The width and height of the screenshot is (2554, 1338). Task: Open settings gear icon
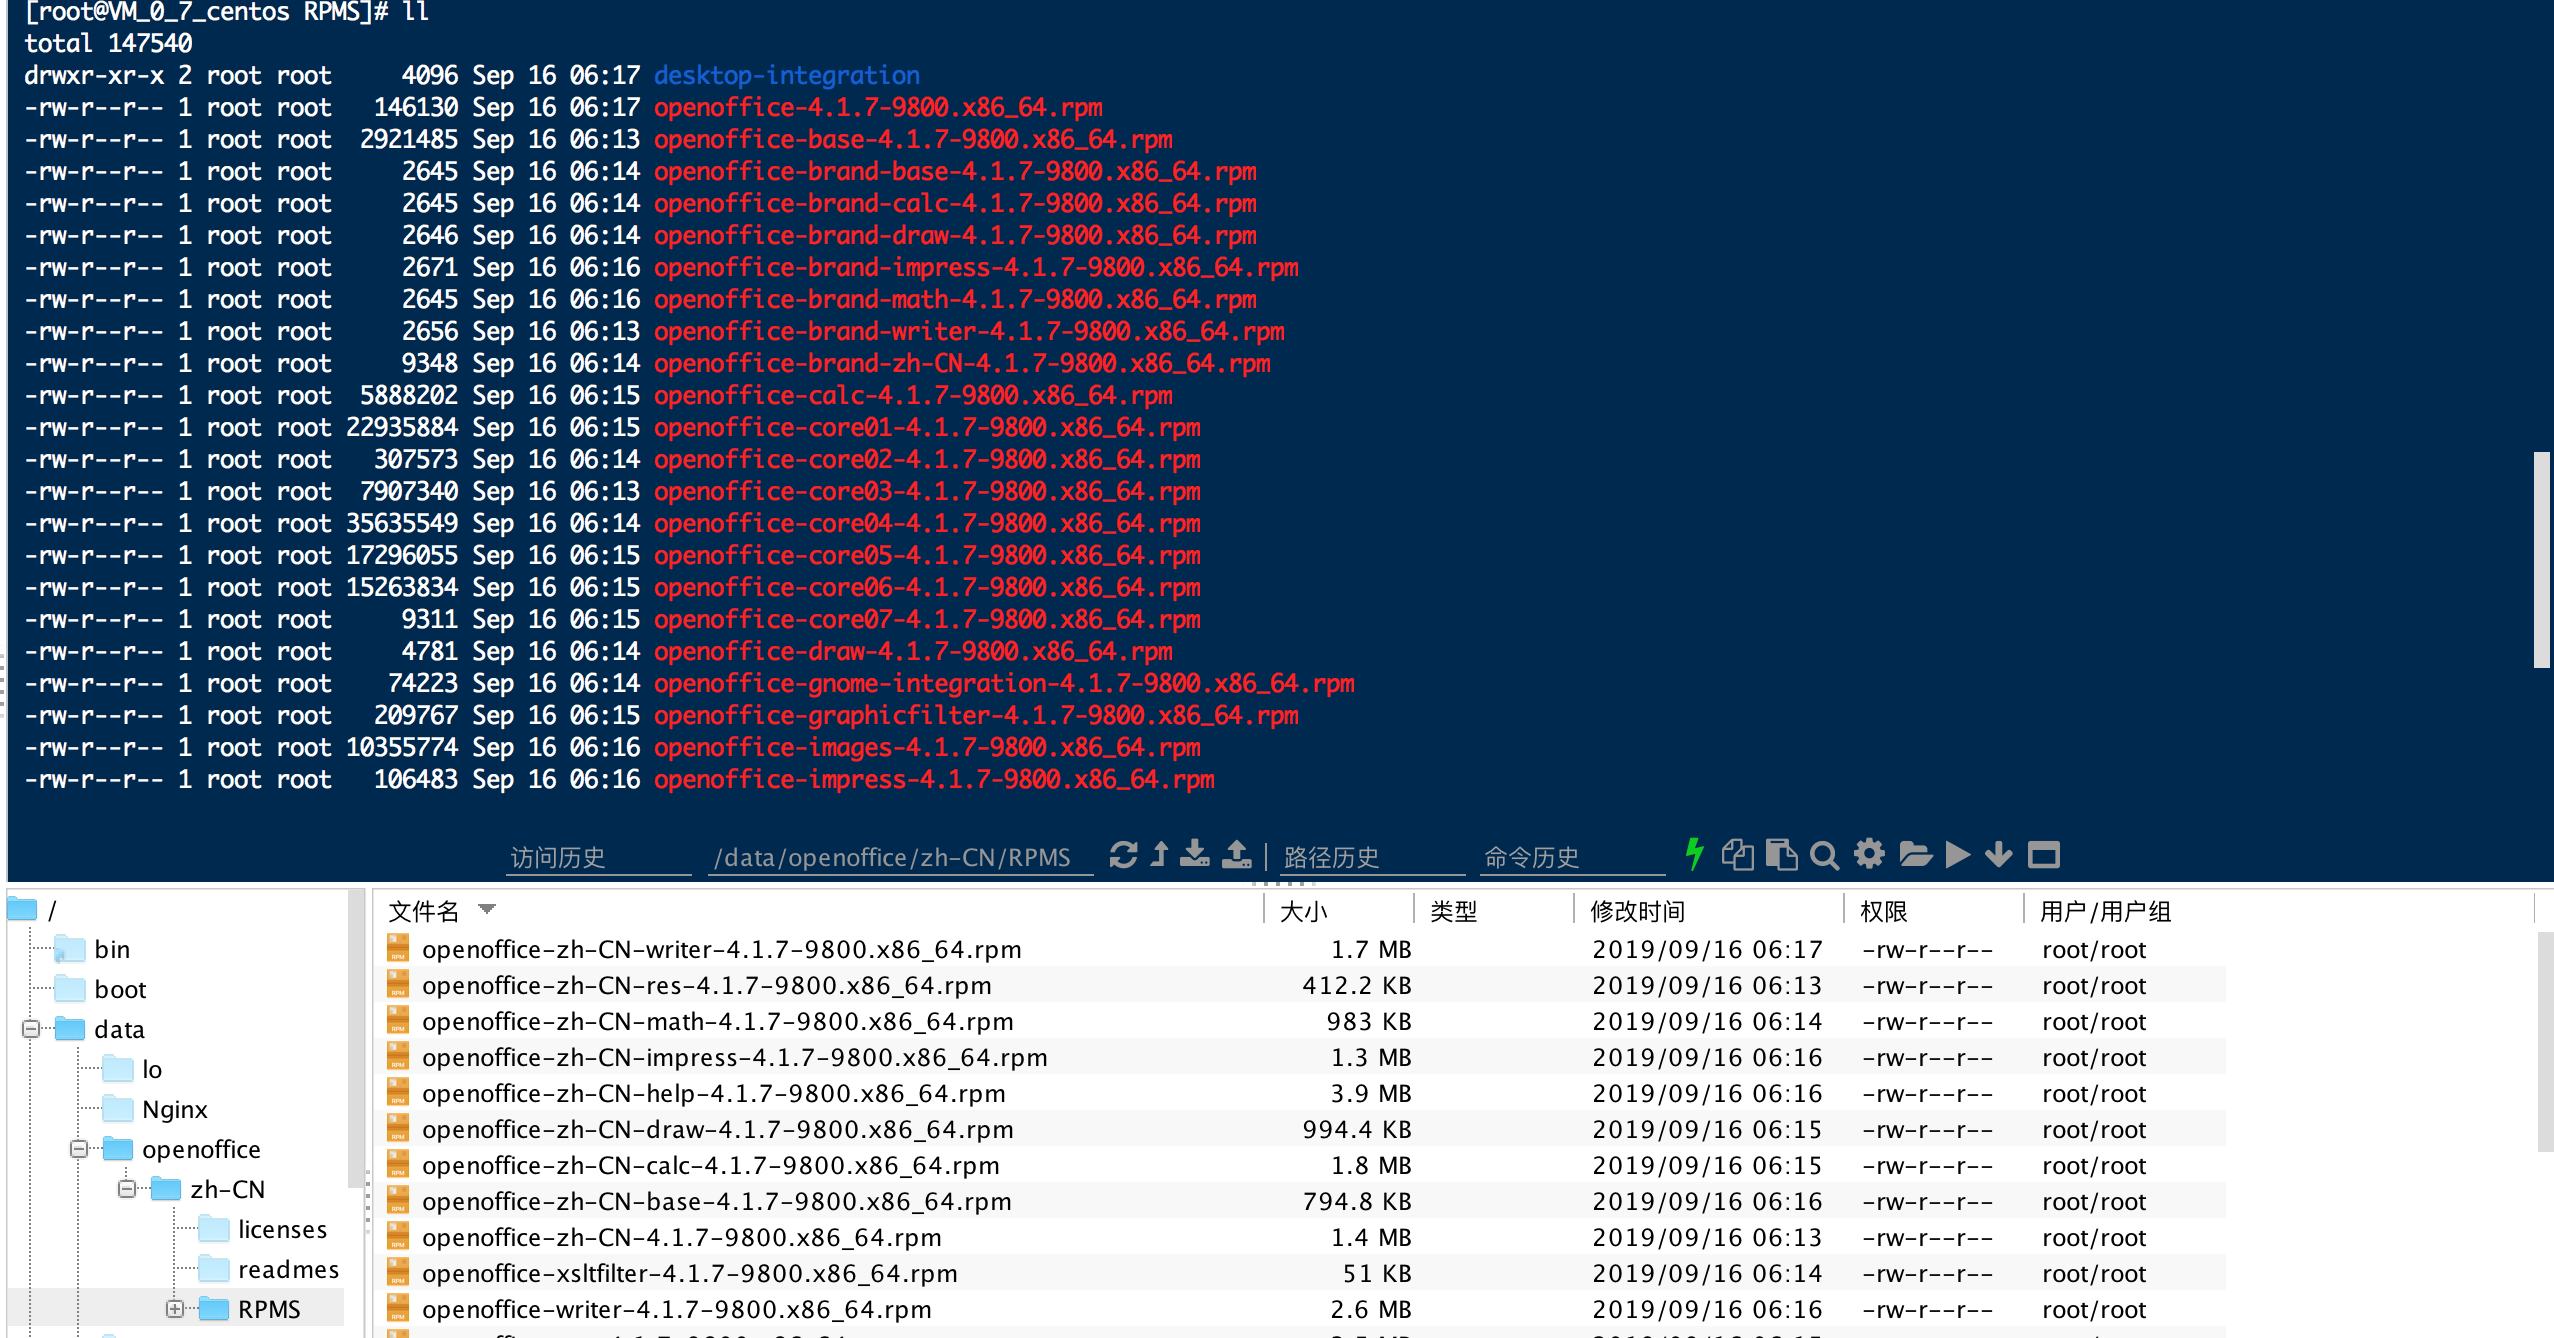1869,854
